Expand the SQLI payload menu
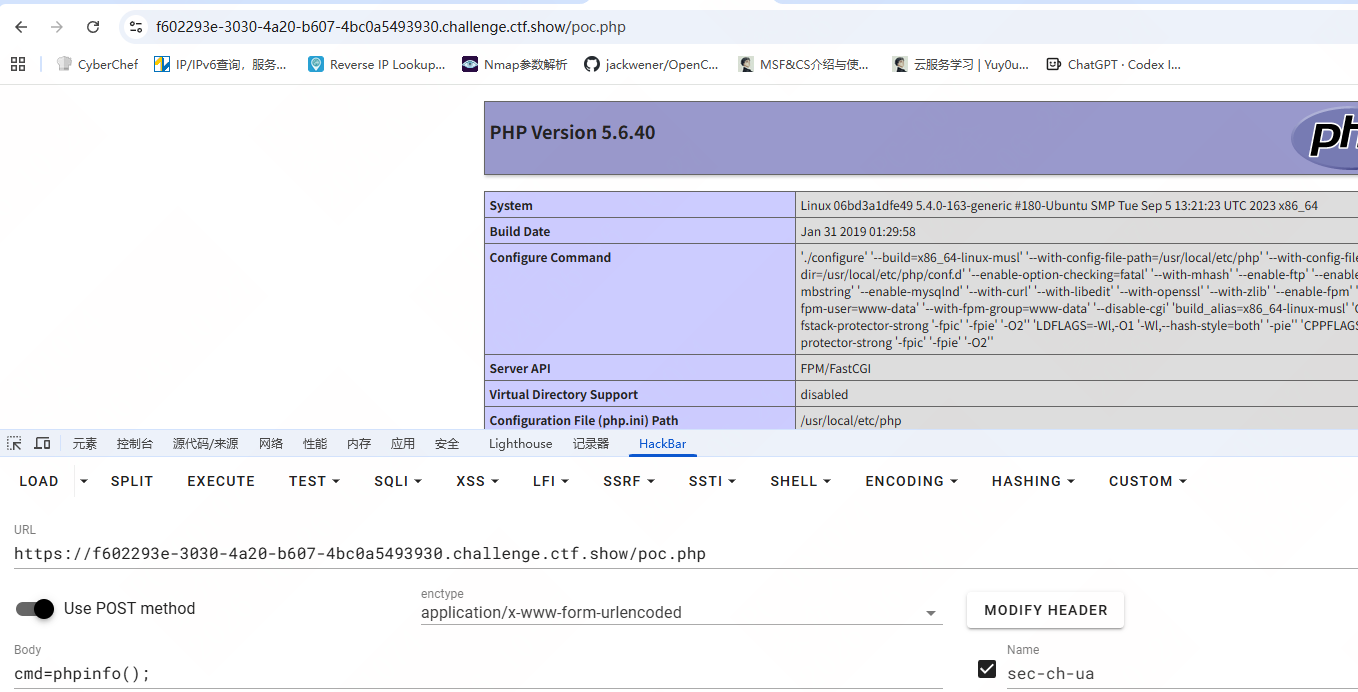 coord(397,481)
